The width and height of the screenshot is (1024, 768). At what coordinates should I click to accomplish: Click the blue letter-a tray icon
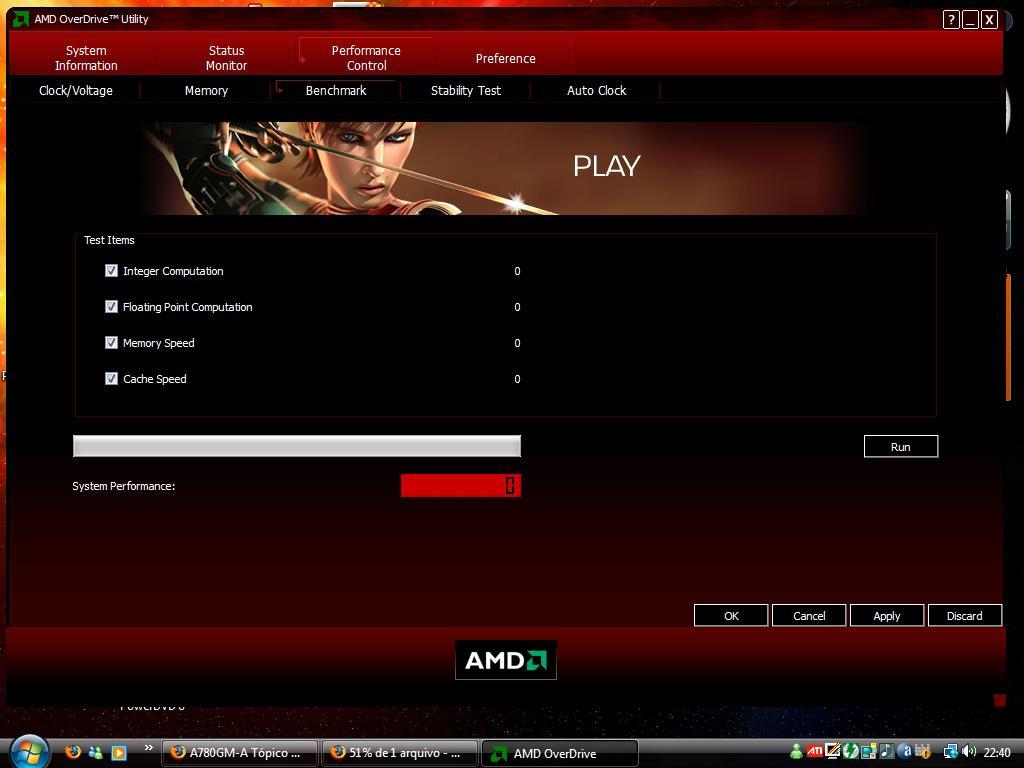click(x=904, y=752)
